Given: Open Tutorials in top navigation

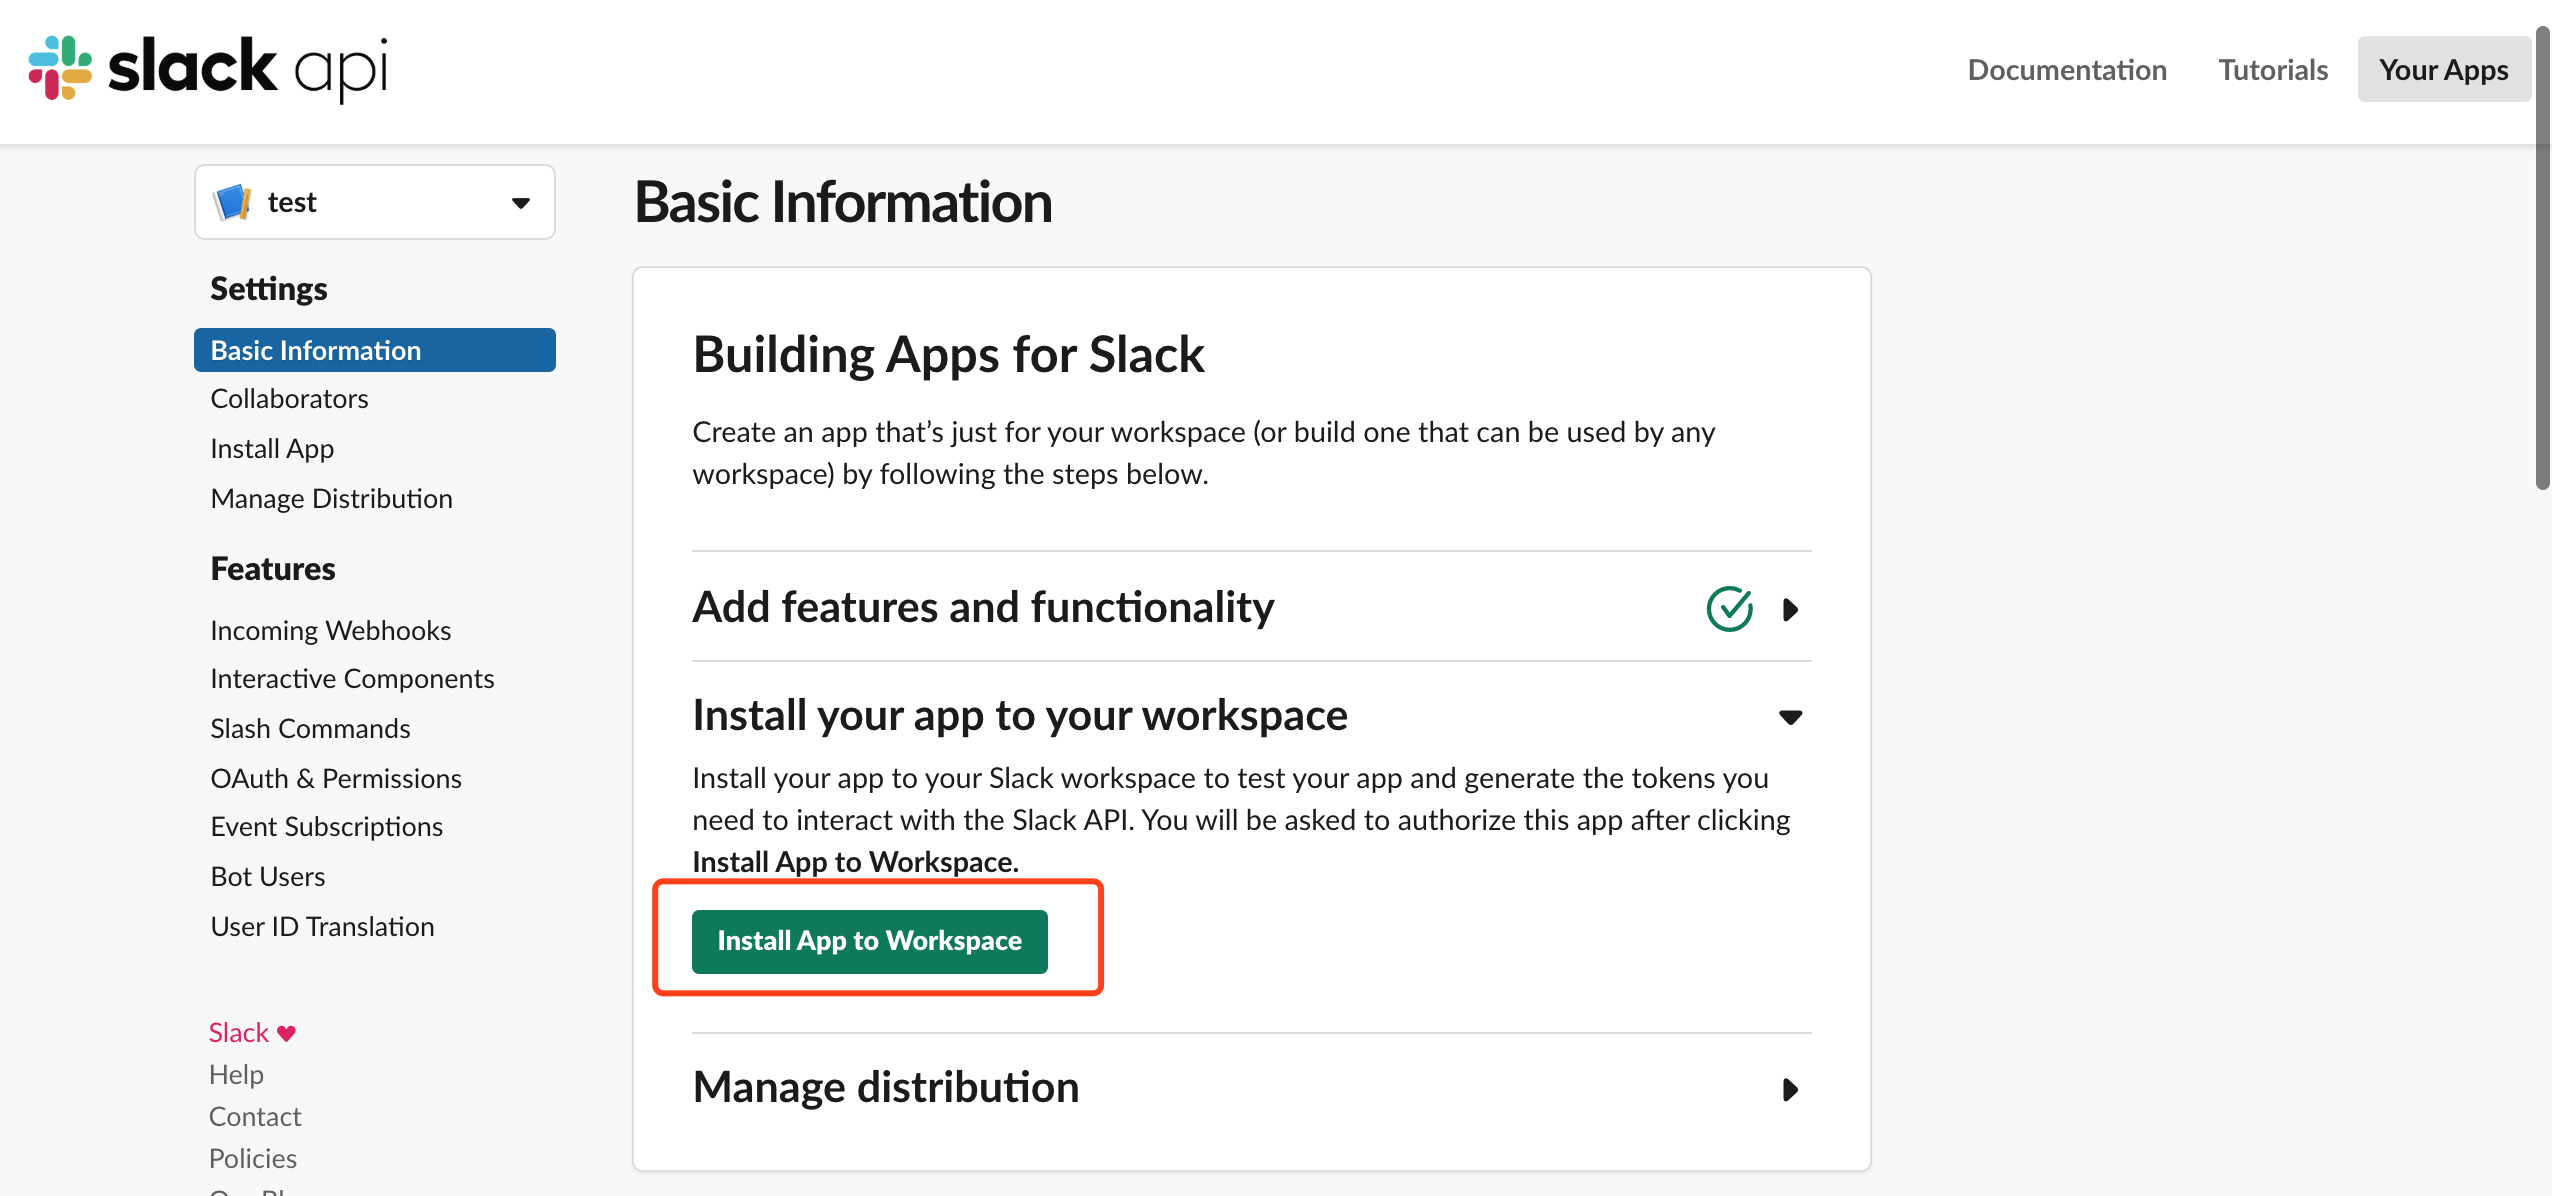Looking at the screenshot, I should pyautogui.click(x=2273, y=70).
